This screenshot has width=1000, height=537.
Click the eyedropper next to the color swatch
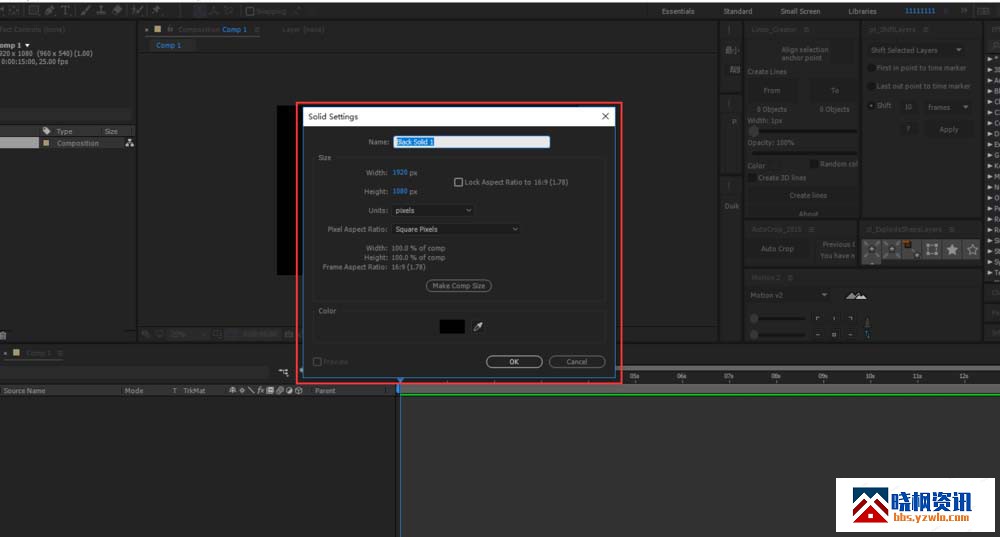(478, 327)
